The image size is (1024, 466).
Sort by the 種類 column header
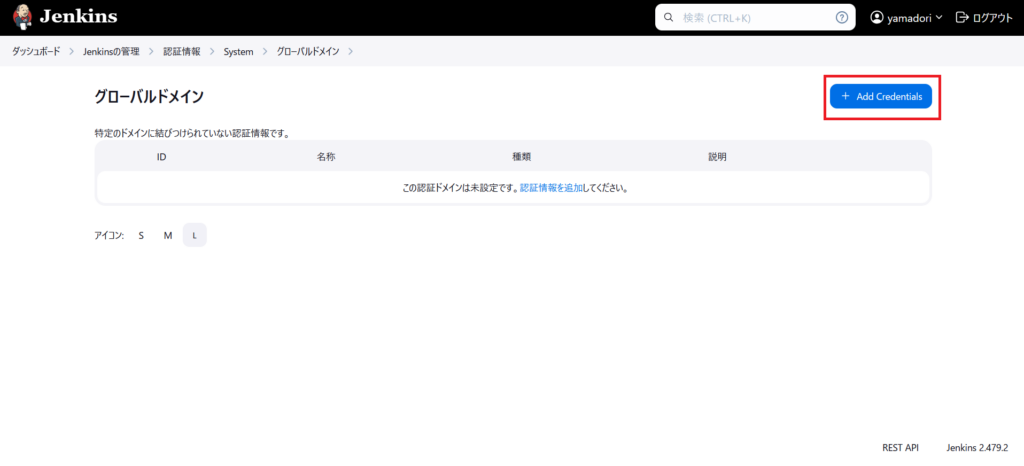[x=521, y=157]
